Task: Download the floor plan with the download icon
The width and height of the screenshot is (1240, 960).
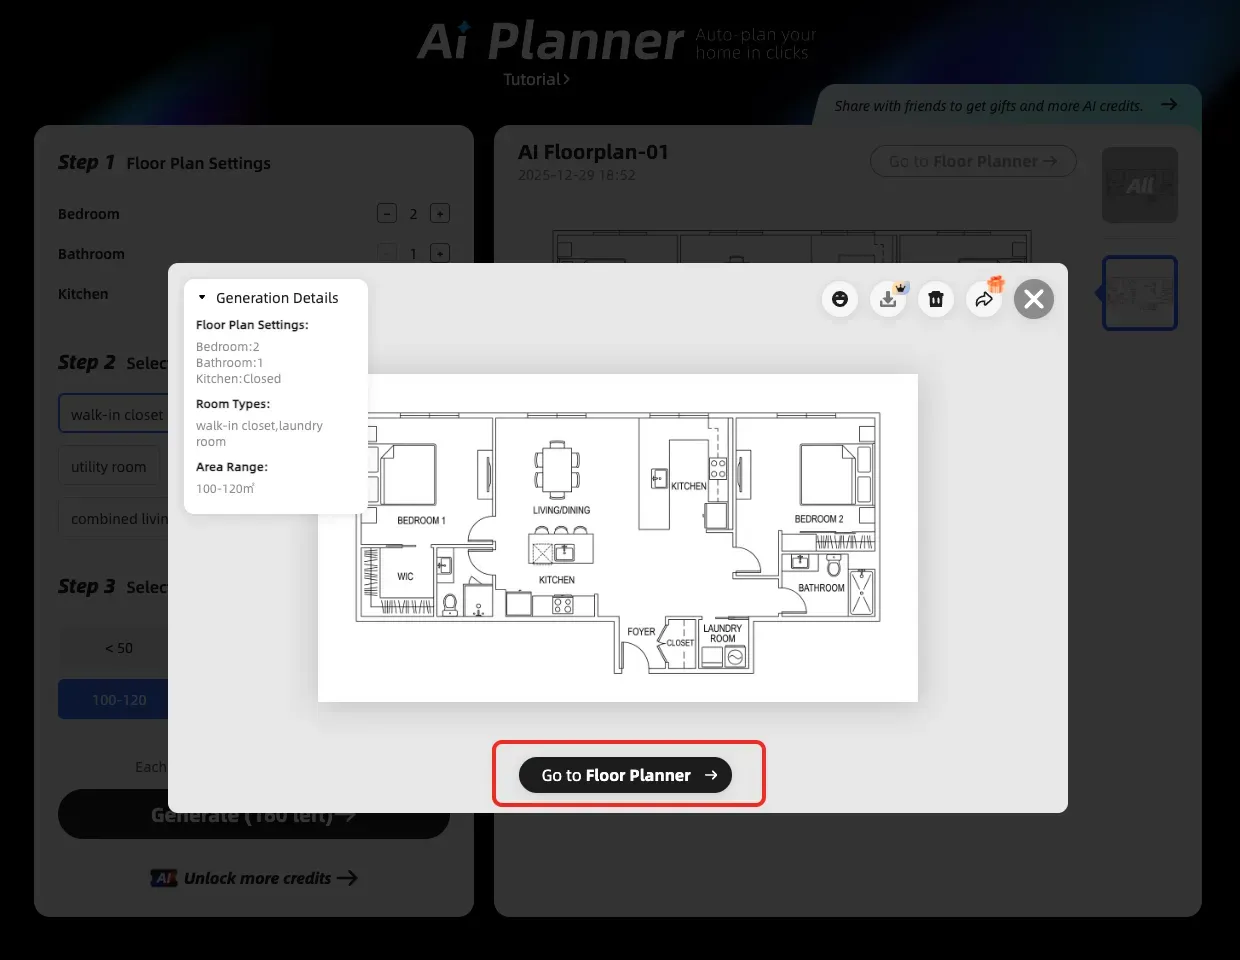Action: click(888, 299)
